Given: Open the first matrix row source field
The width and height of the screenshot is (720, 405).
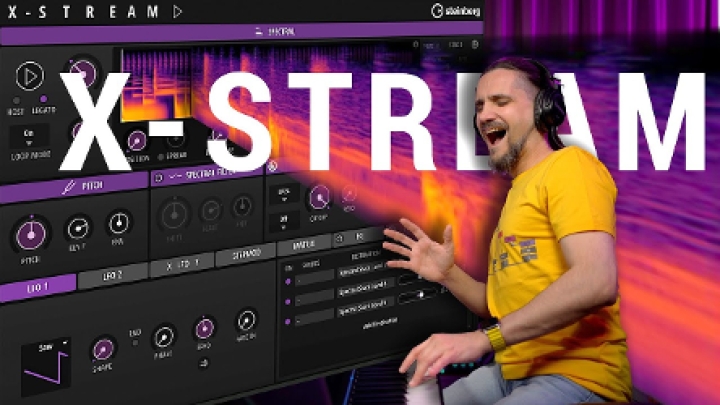Looking at the screenshot, I should coord(314,278).
